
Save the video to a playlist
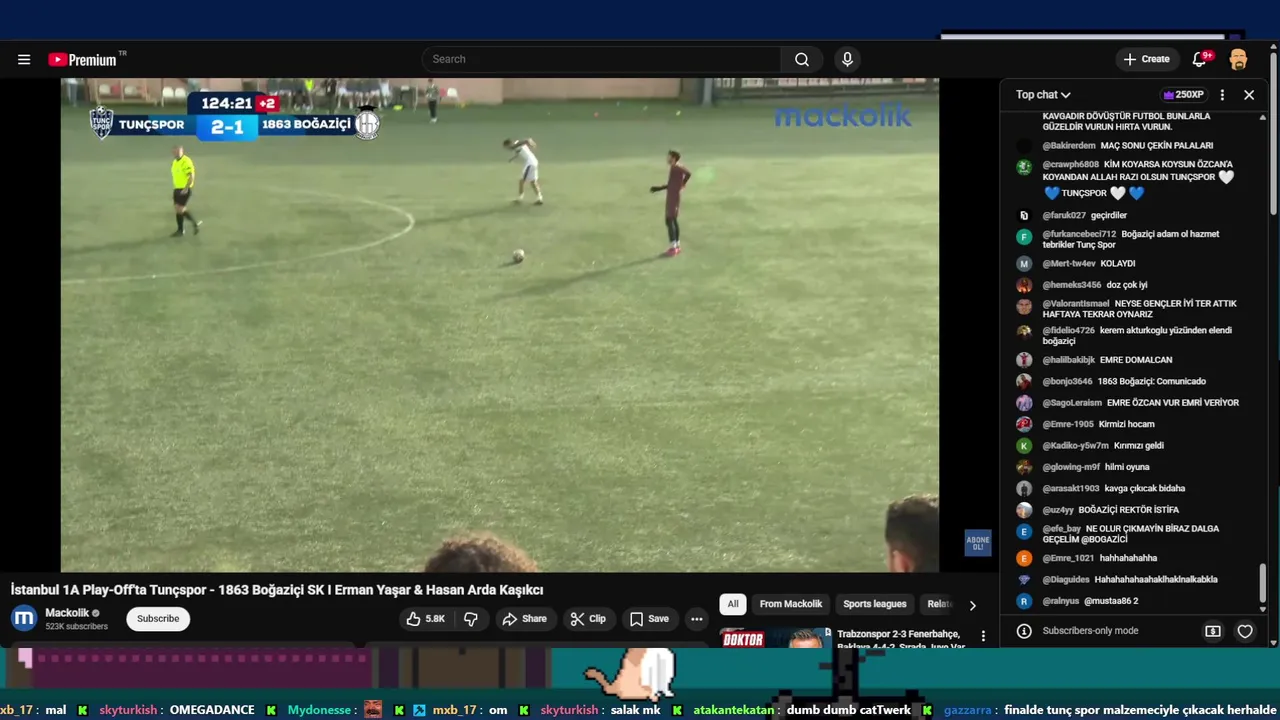(649, 619)
